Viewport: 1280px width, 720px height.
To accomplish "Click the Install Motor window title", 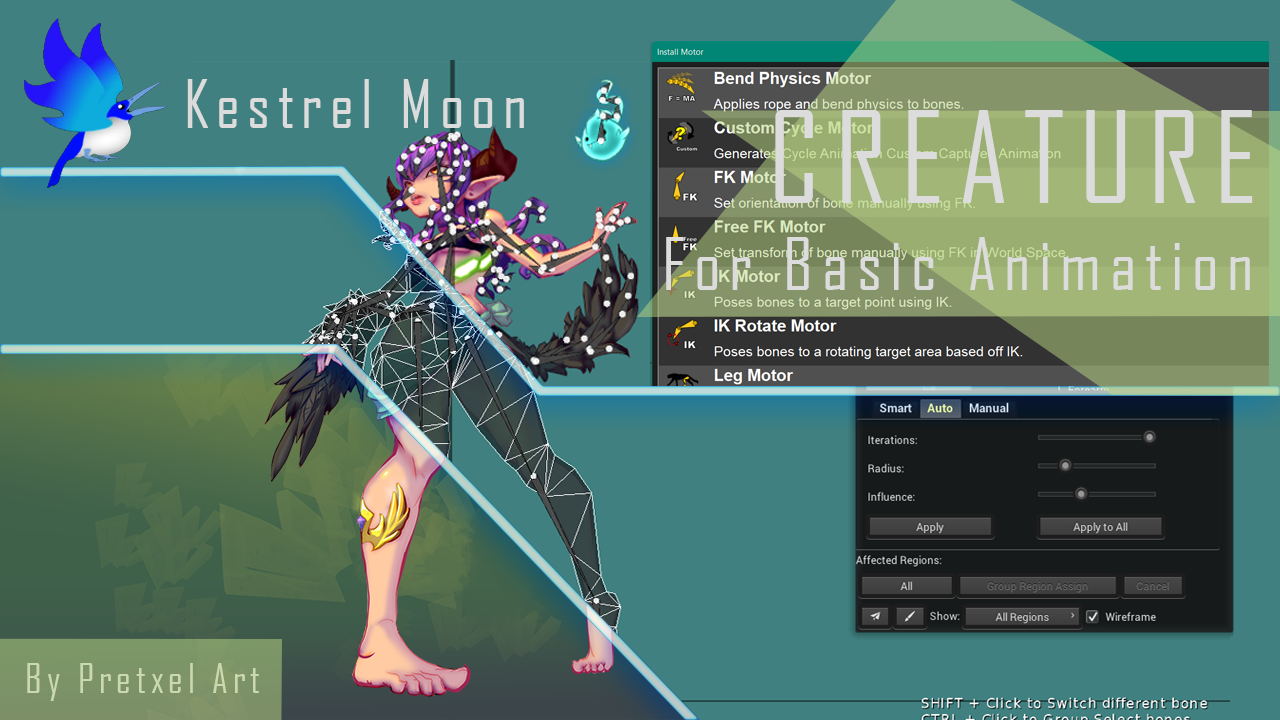I will click(x=680, y=52).
